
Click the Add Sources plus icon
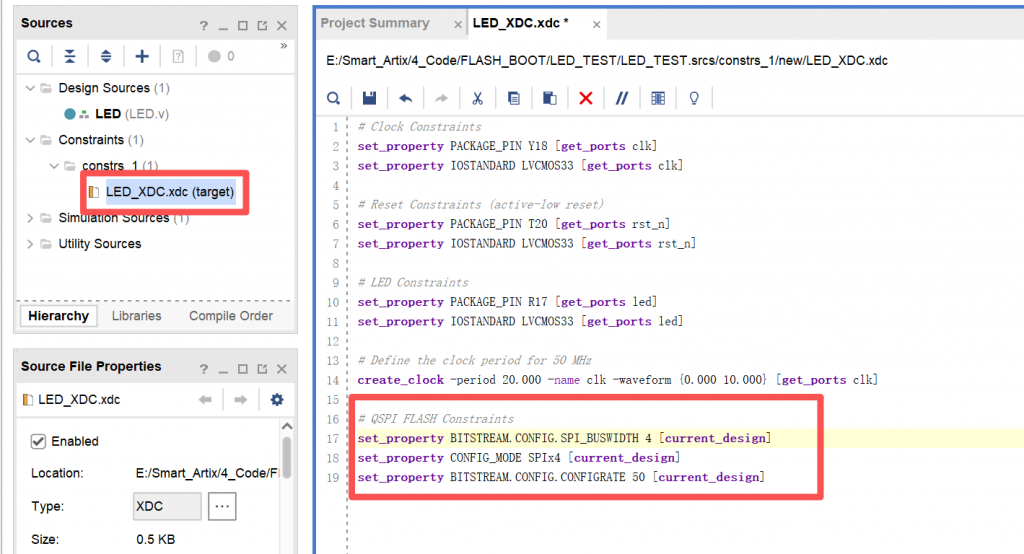[142, 56]
